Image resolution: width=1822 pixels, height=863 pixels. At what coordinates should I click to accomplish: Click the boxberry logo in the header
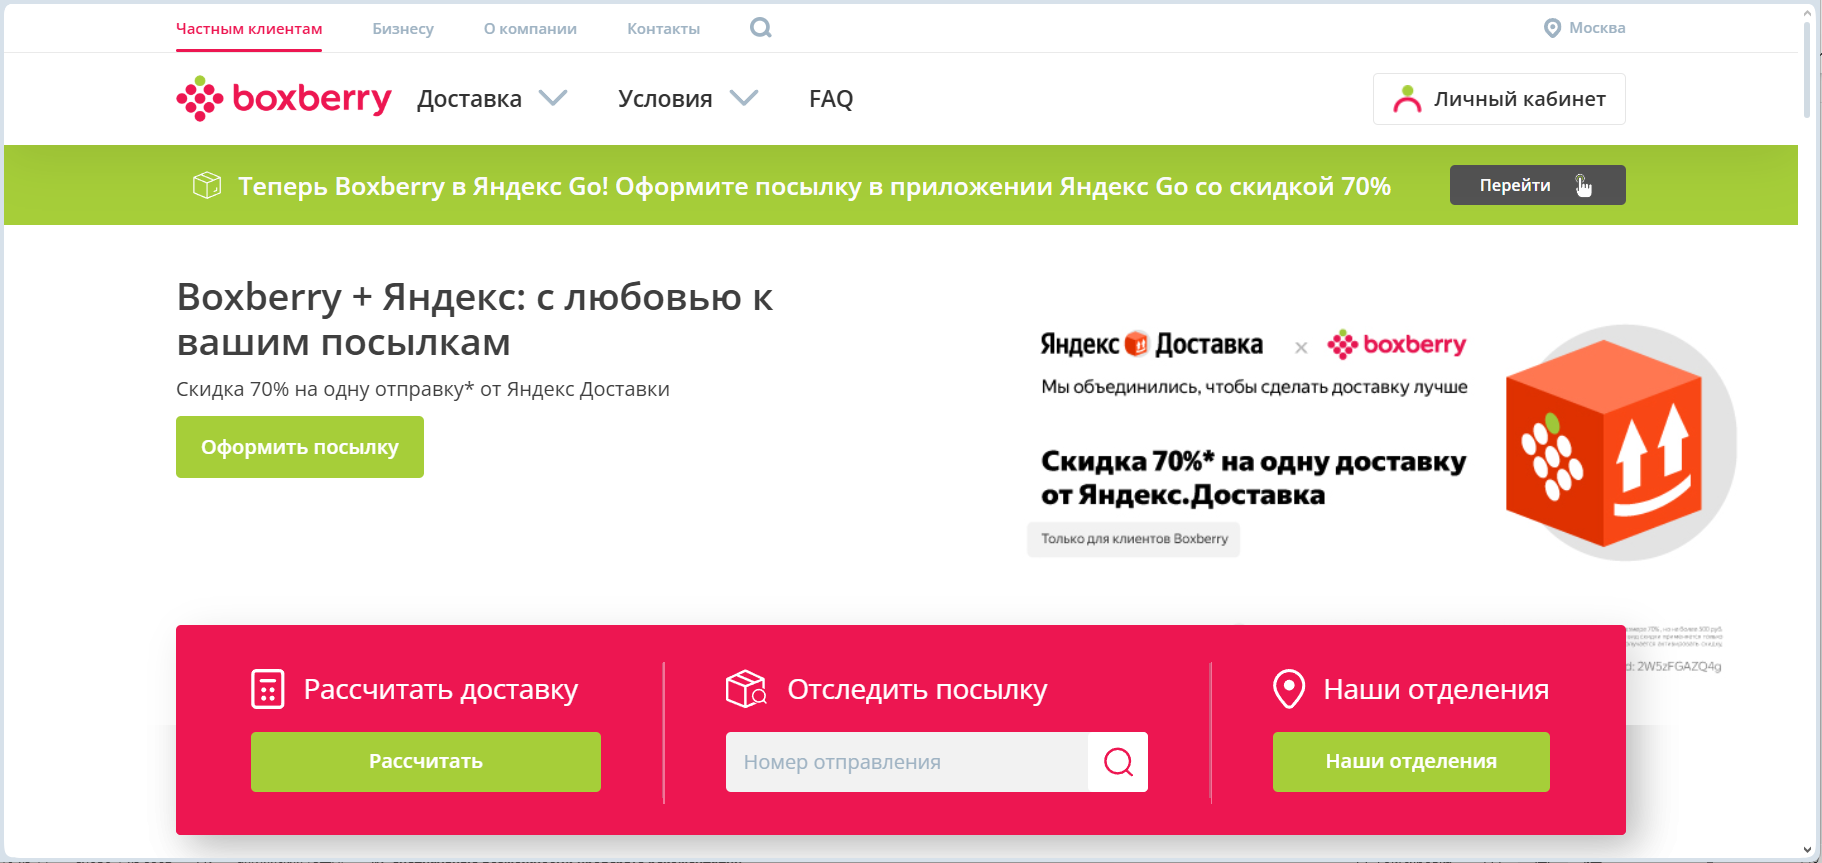click(284, 99)
